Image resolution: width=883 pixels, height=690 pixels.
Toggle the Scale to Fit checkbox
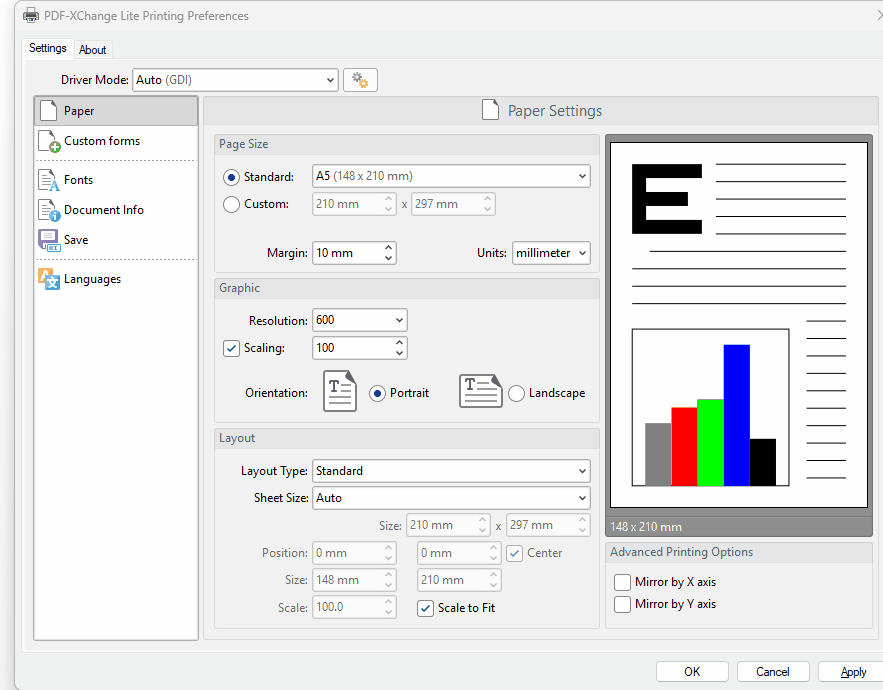425,608
